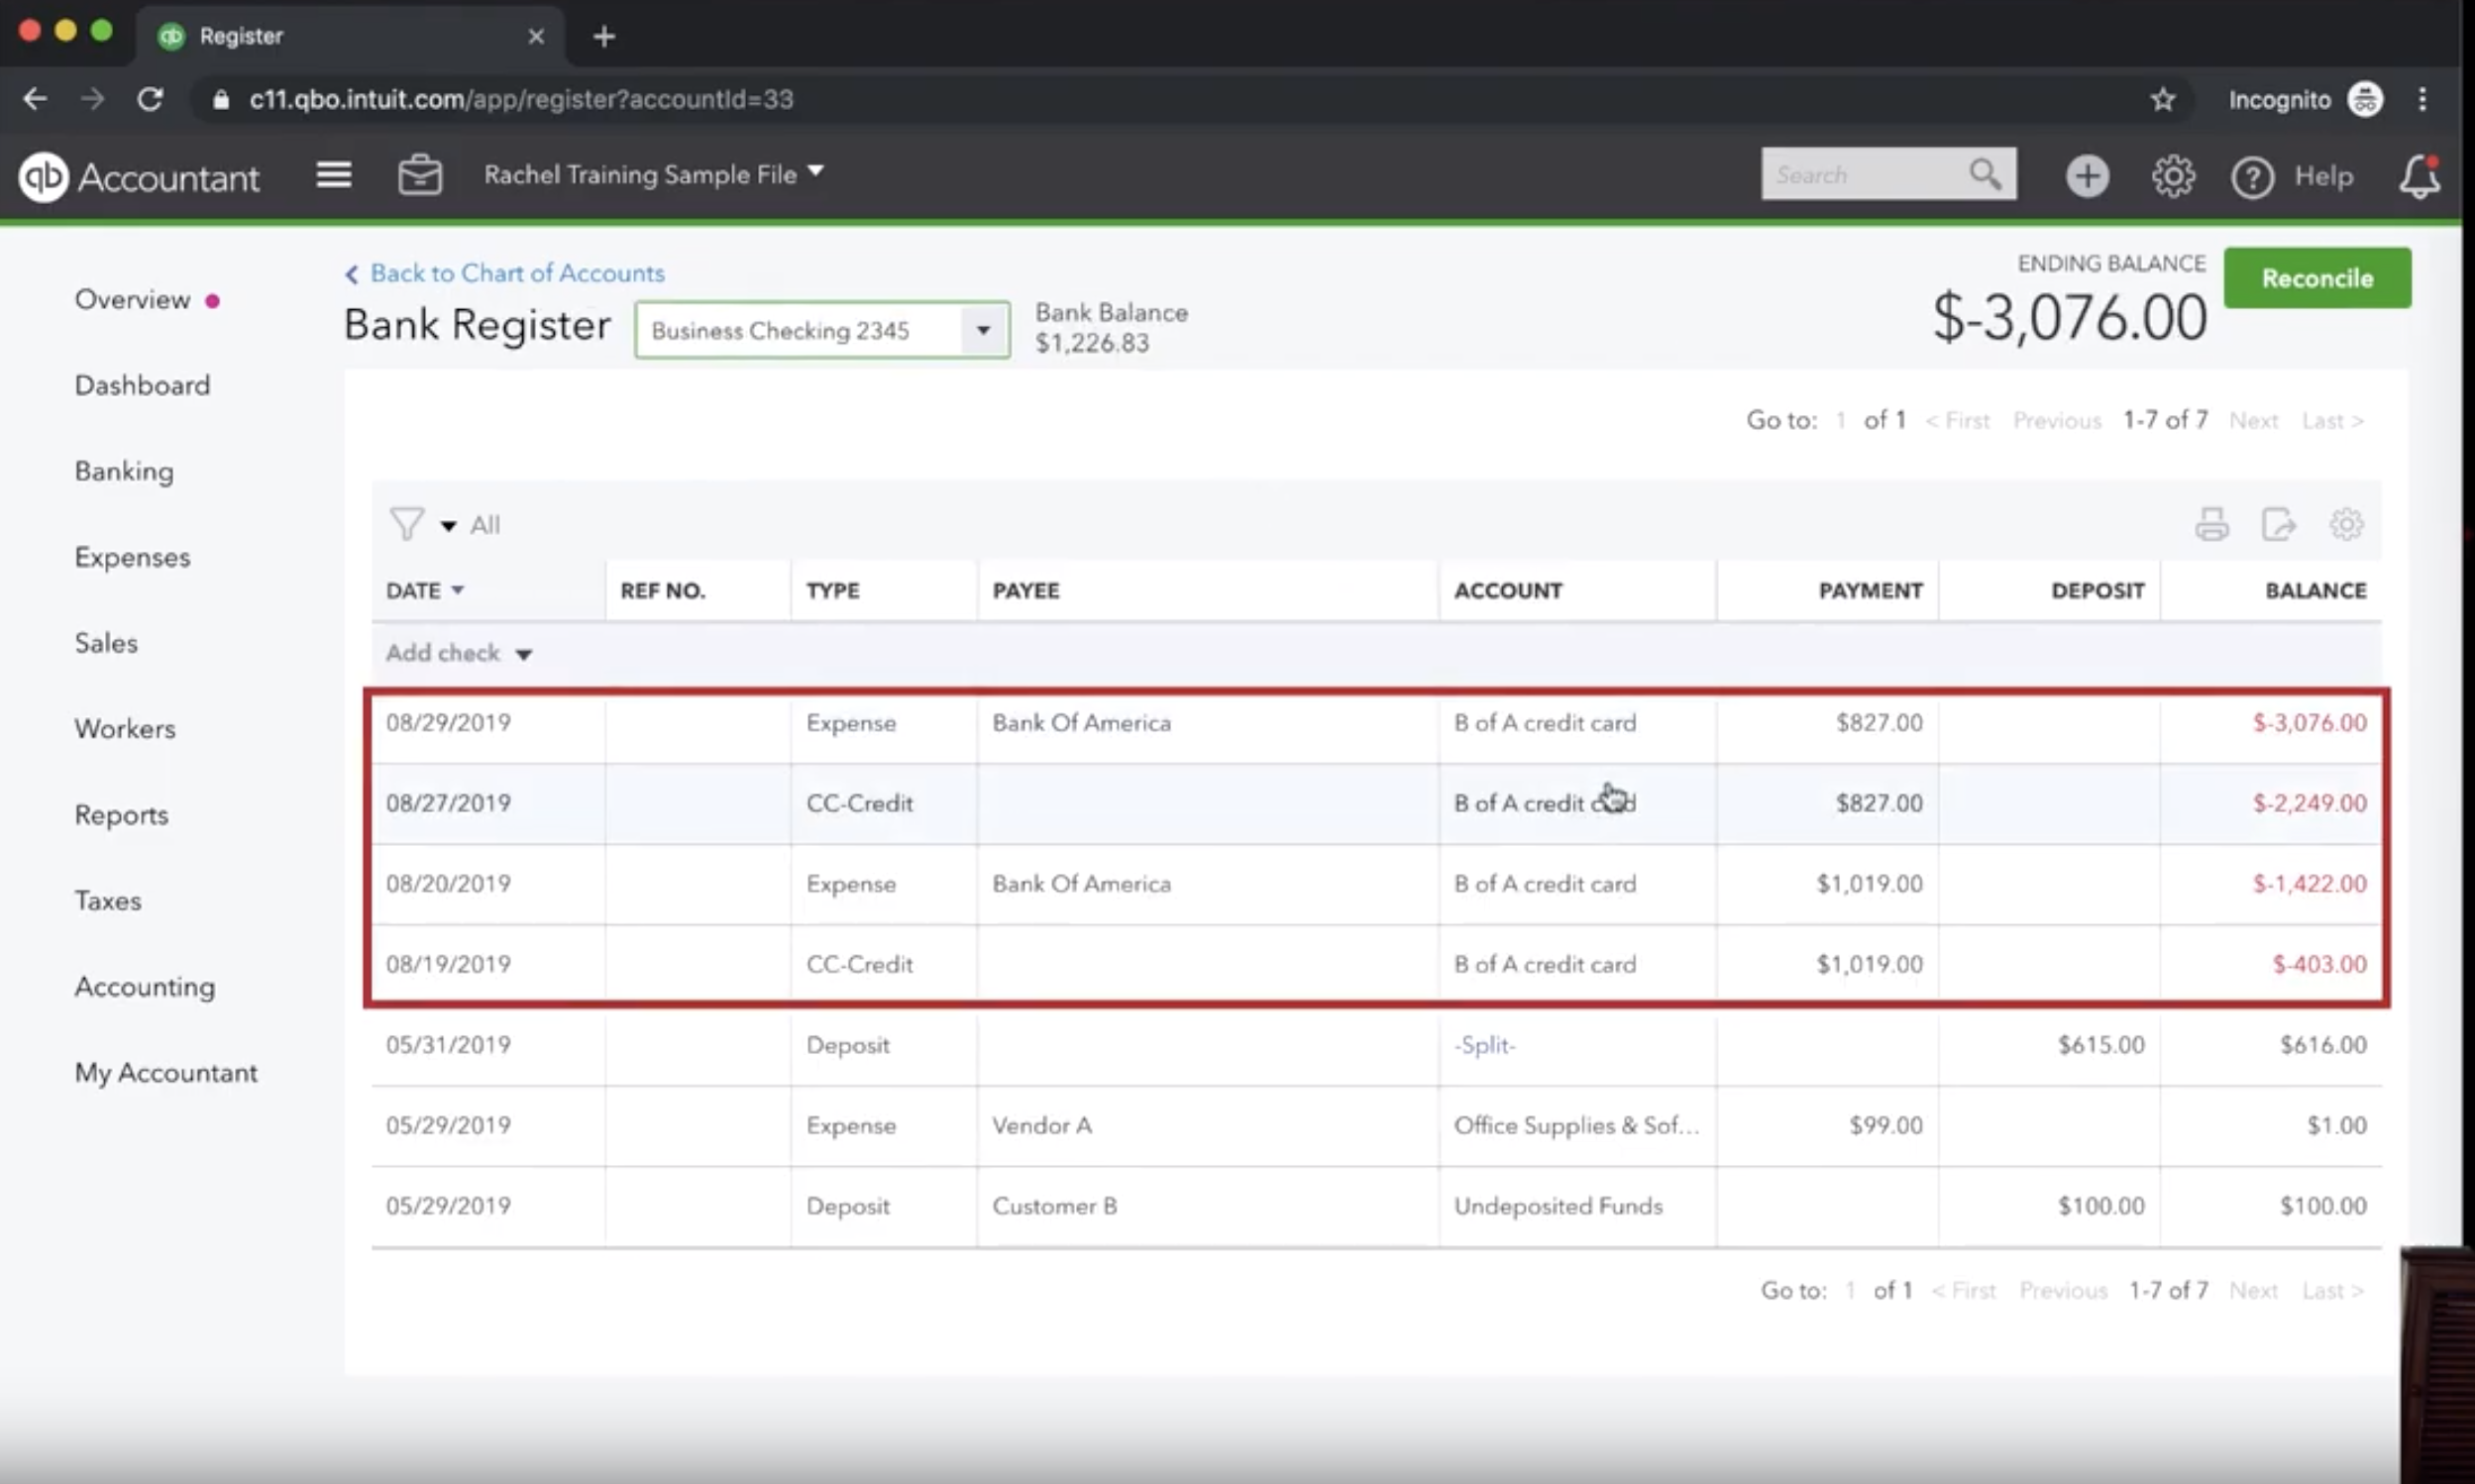Open Expenses in the left navigation

click(132, 557)
